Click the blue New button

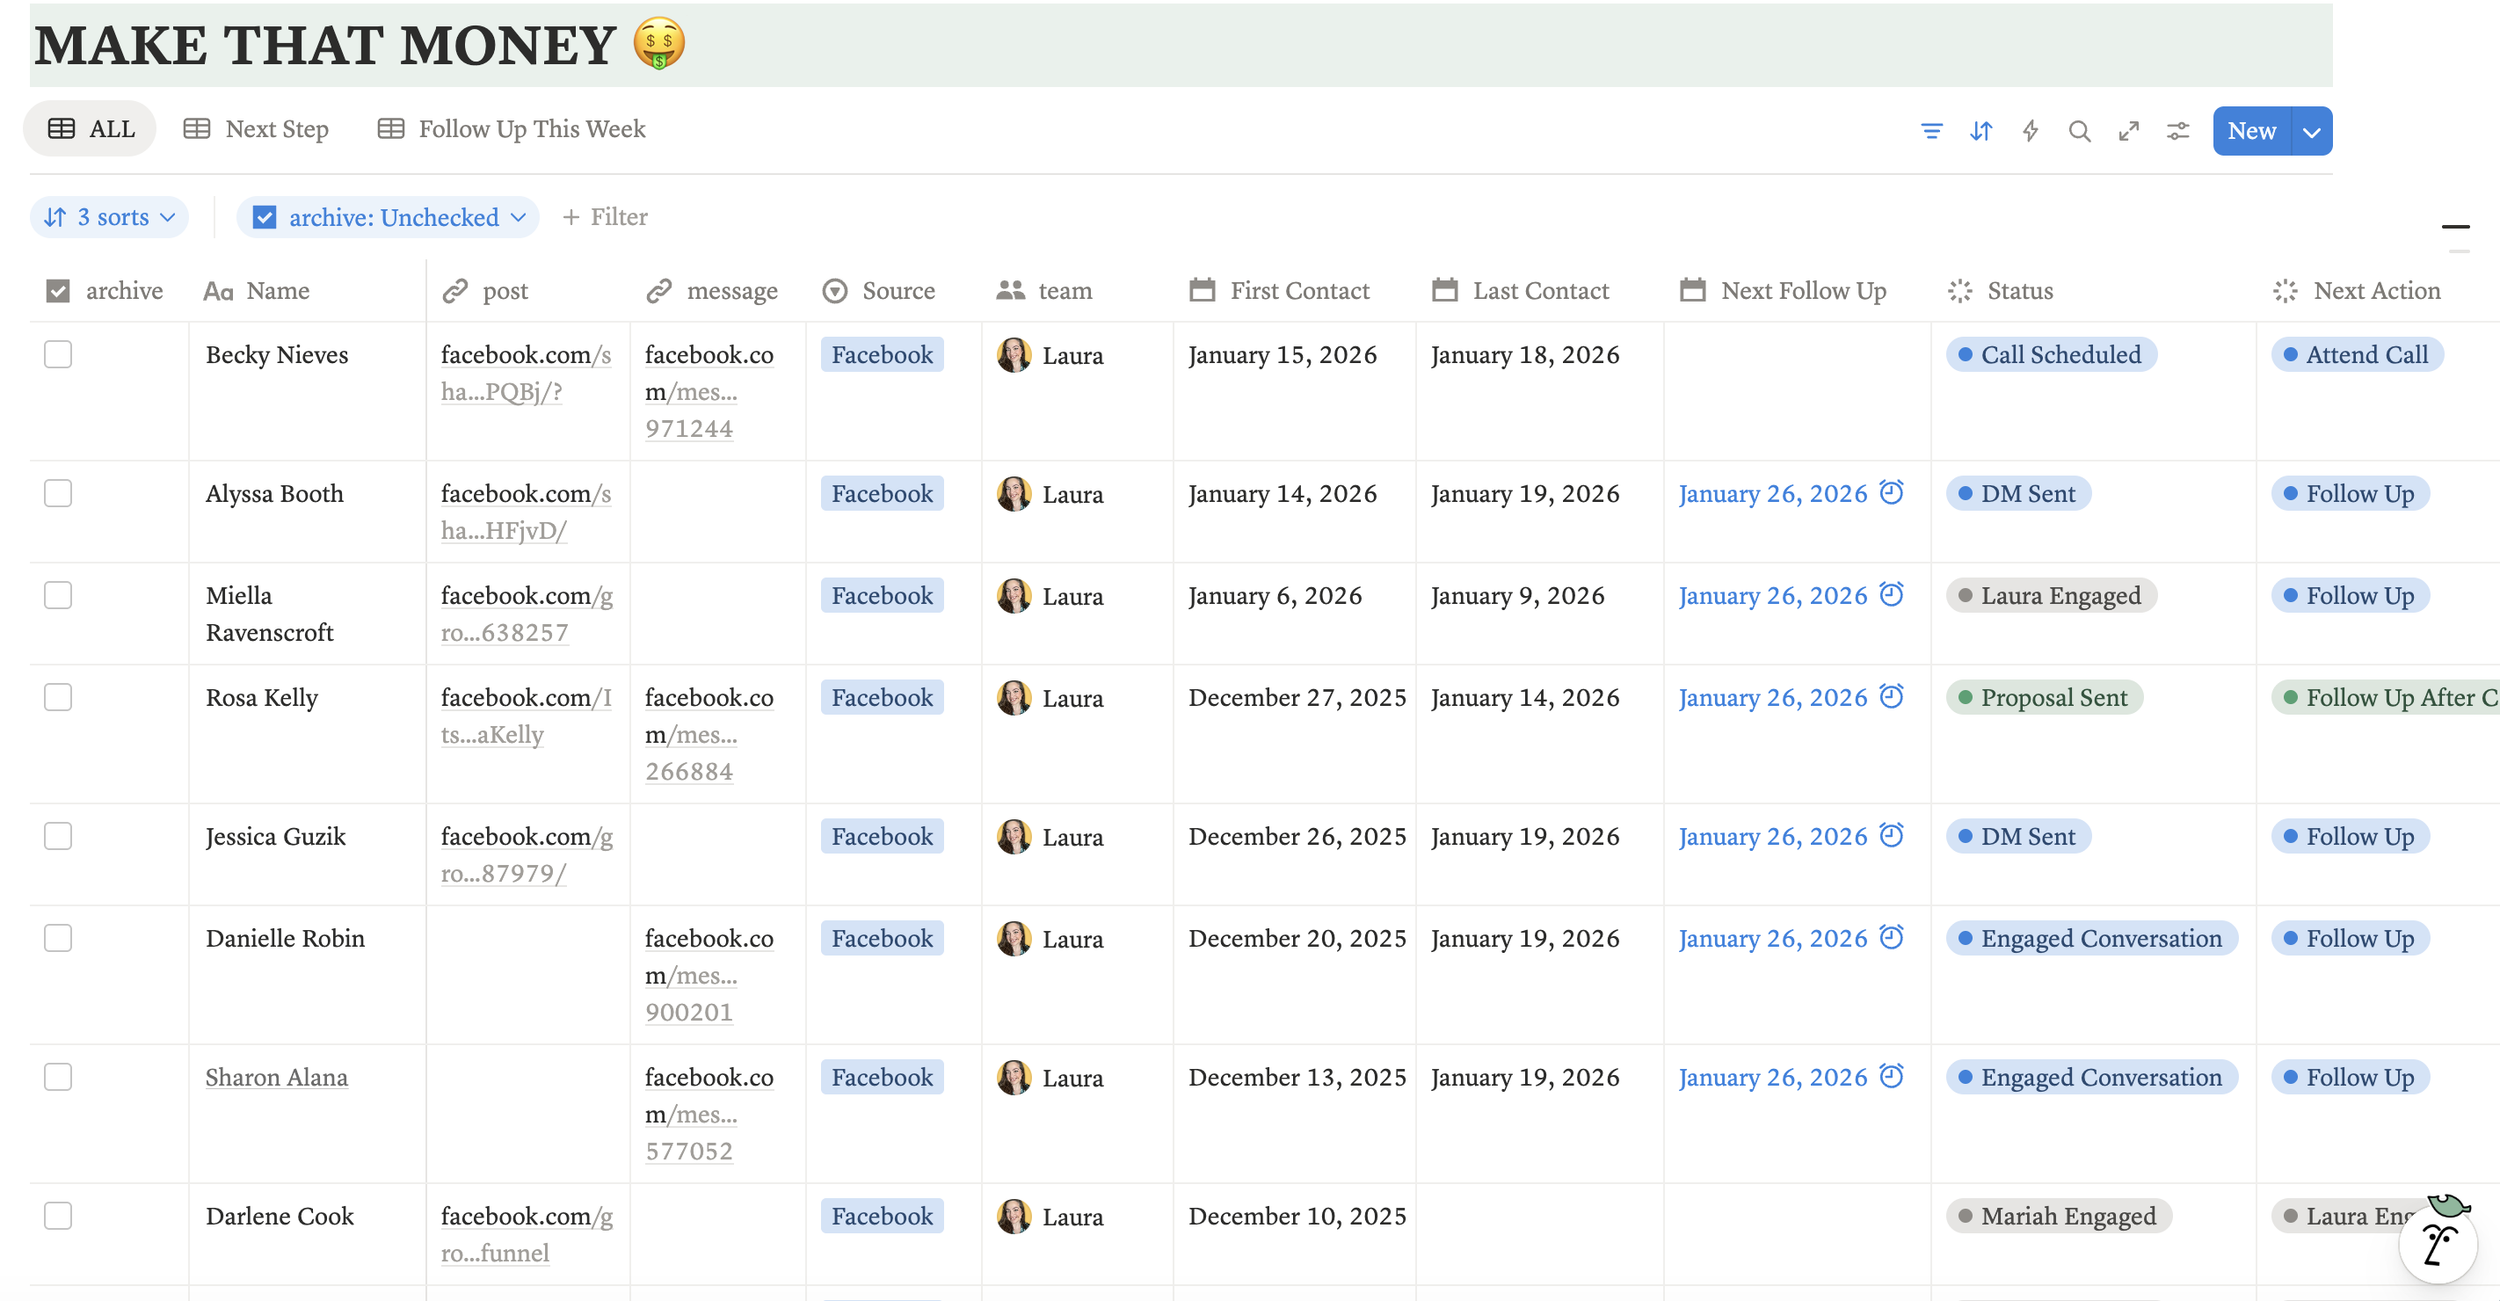[2251, 131]
